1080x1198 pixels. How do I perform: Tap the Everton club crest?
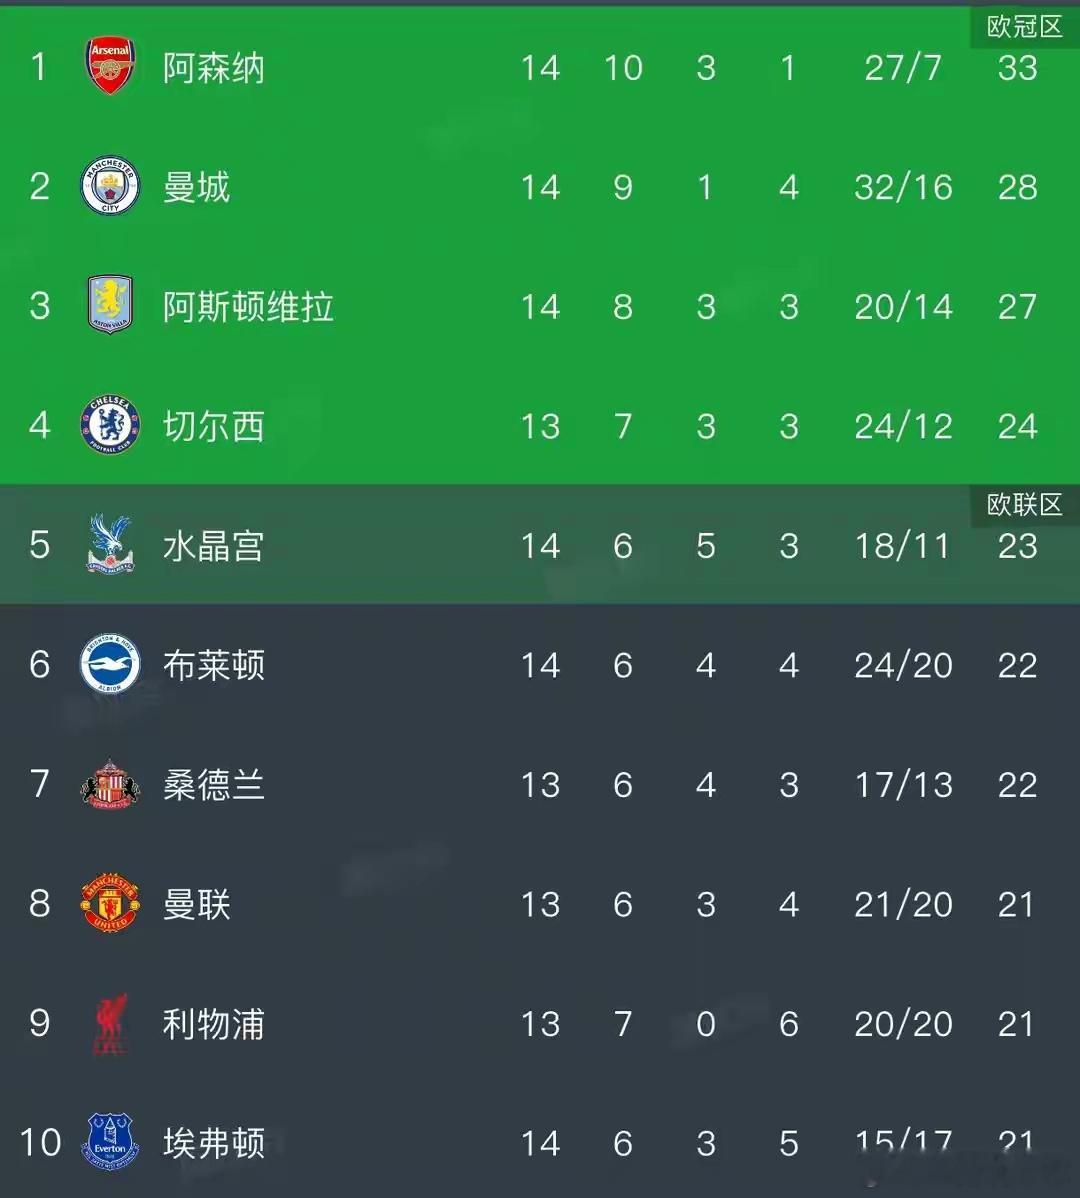coord(110,1142)
